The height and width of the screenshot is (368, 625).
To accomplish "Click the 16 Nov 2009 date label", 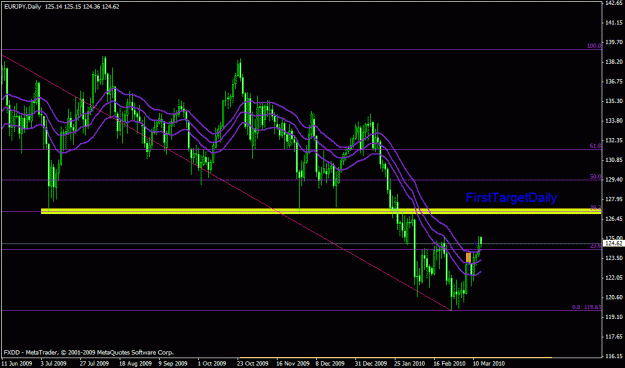I will tap(293, 363).
